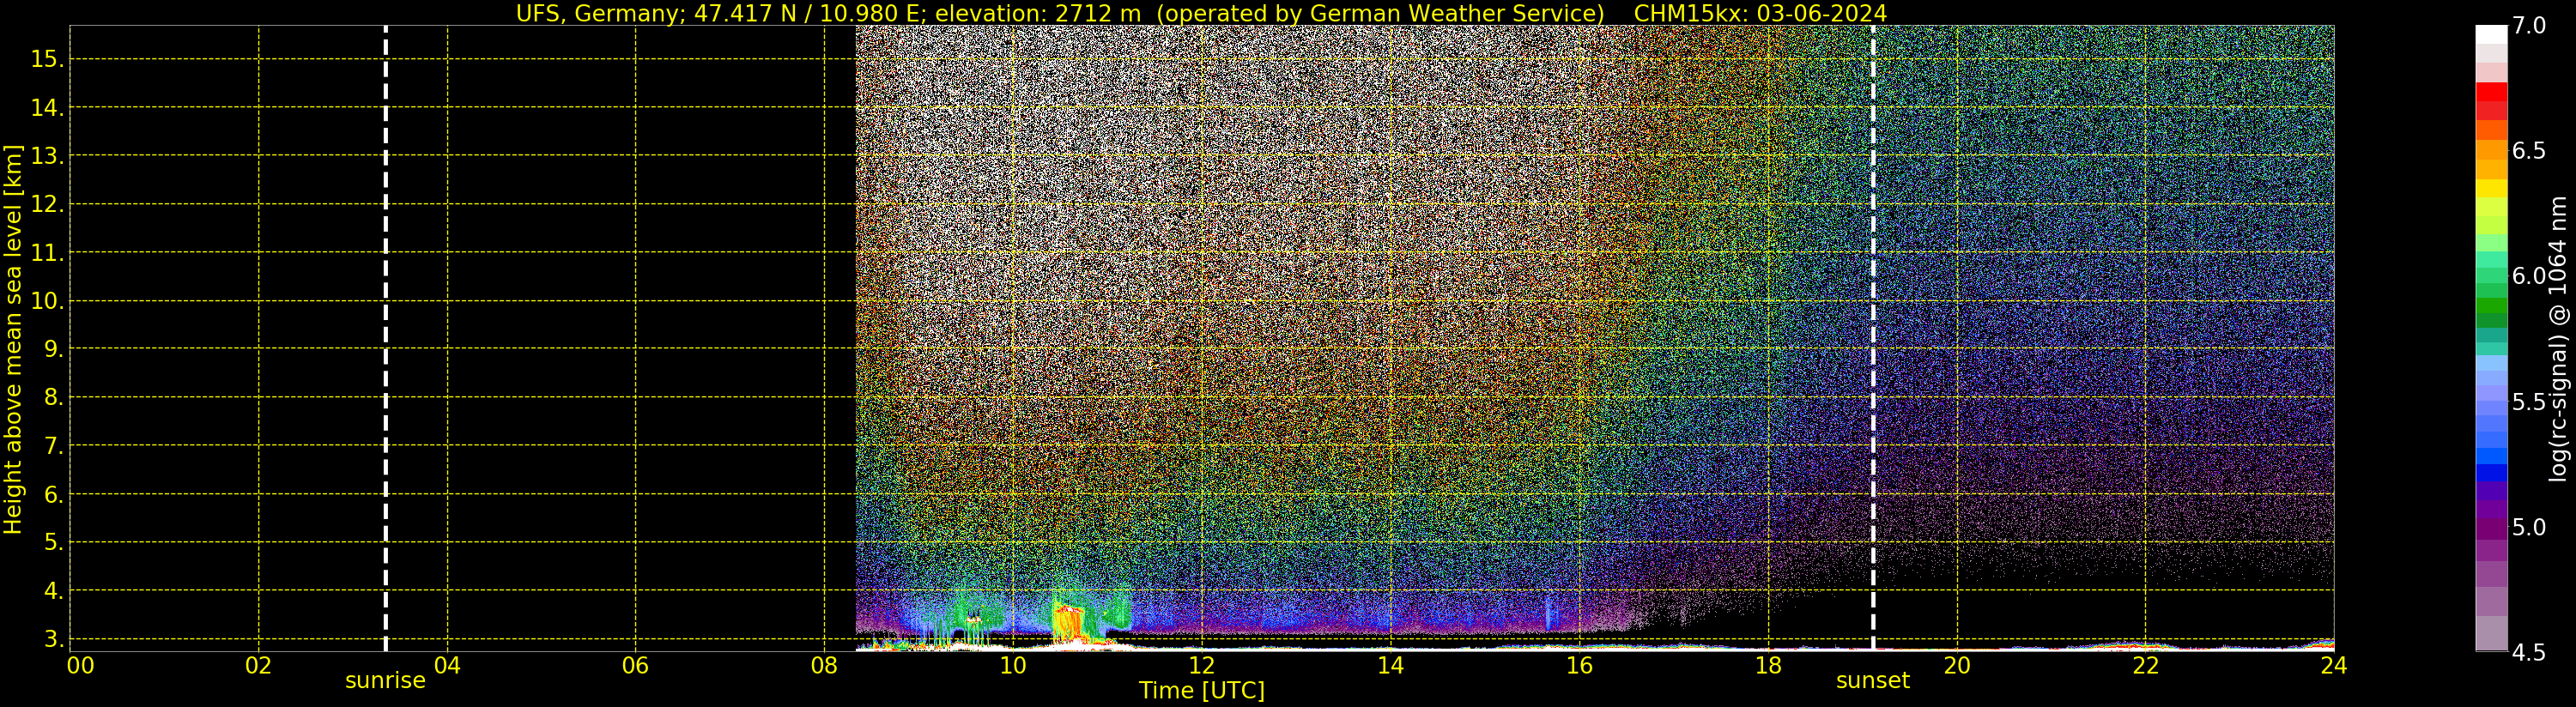Click time tick label "18"

click(1768, 666)
